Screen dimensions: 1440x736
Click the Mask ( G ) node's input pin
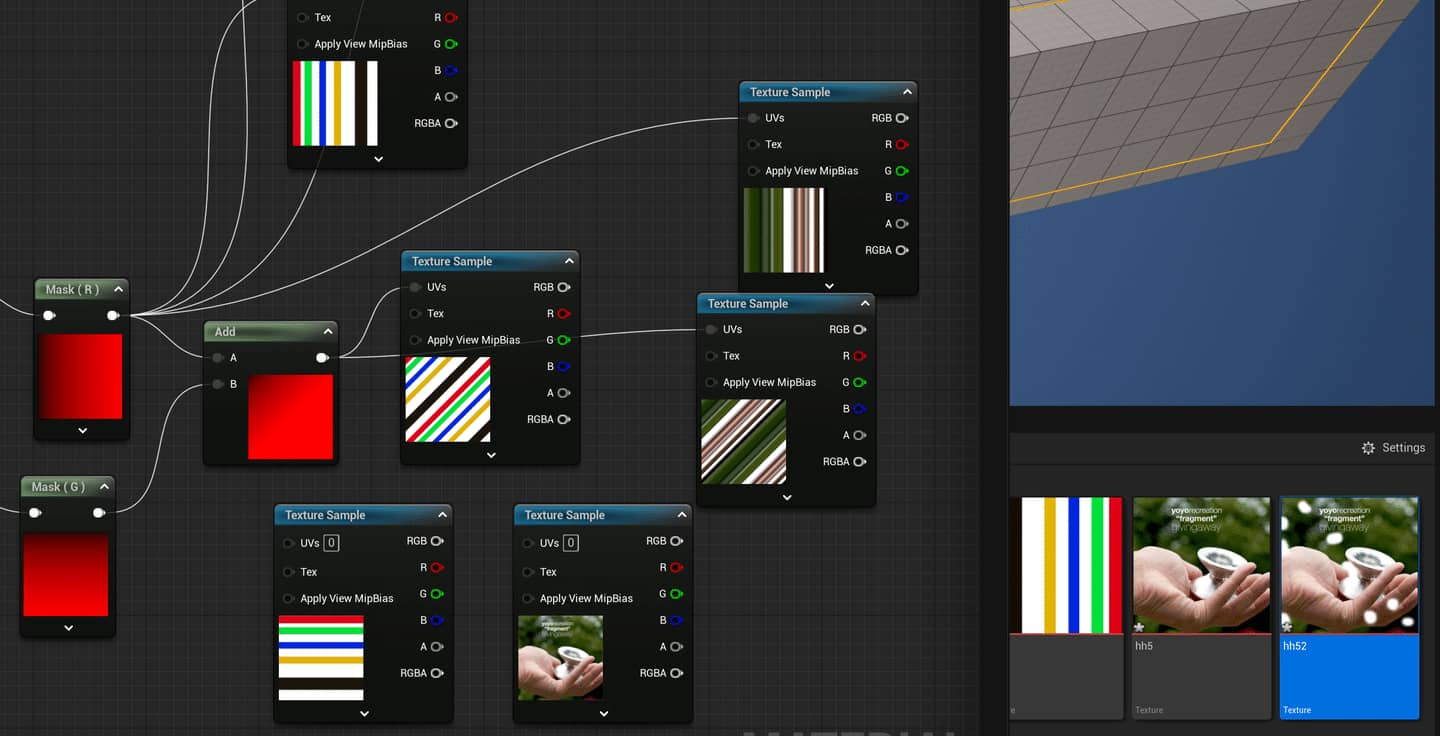[35, 513]
